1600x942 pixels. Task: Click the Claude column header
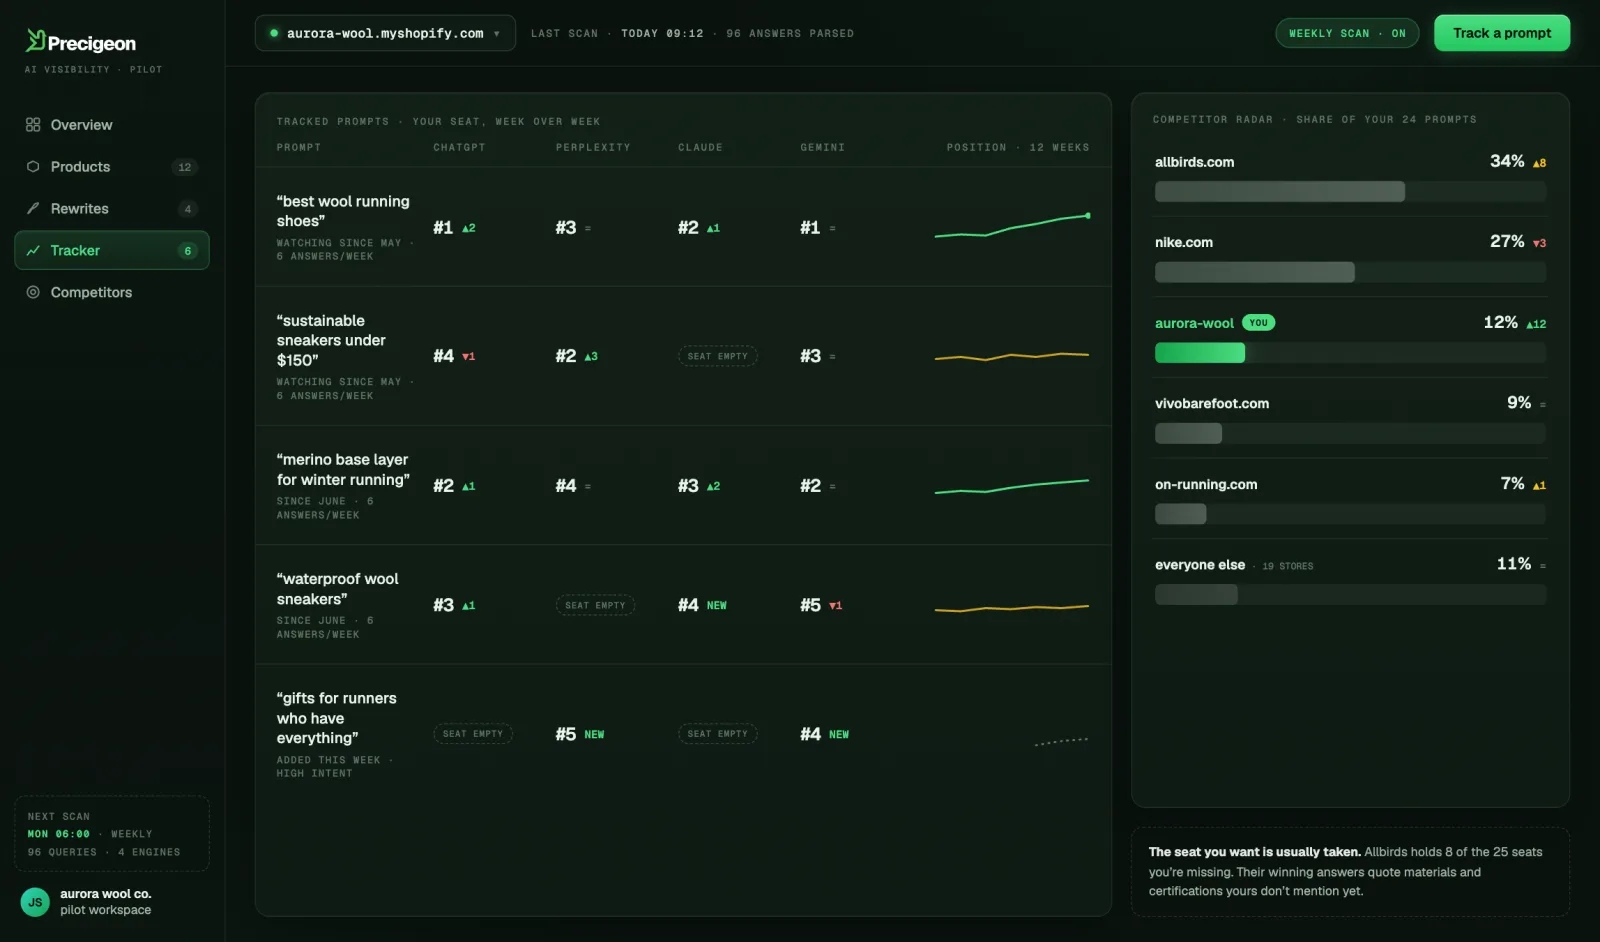tap(700, 147)
